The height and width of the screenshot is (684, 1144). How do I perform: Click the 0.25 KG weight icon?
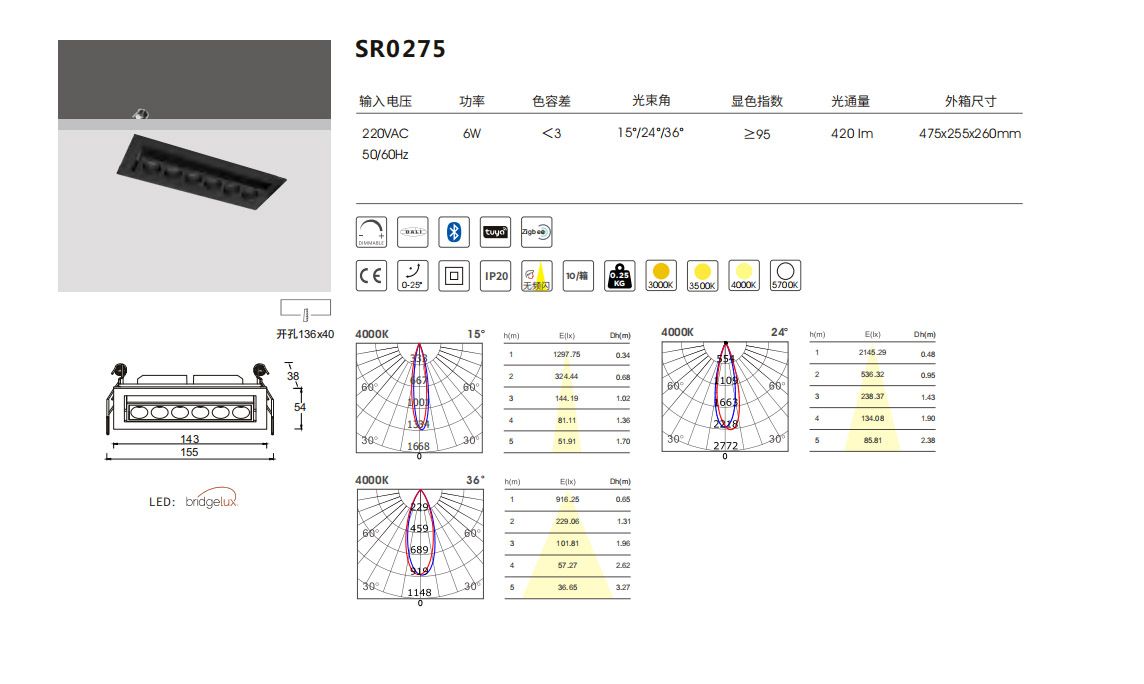[x=619, y=276]
